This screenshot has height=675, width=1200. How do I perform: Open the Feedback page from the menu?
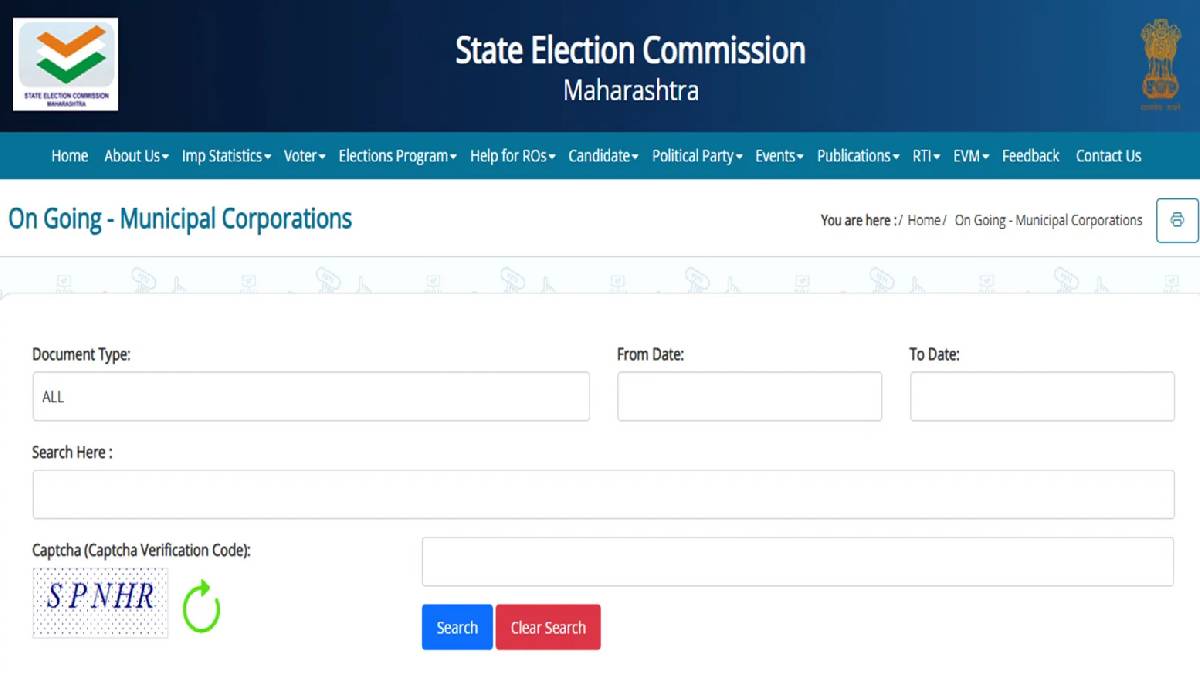pyautogui.click(x=1031, y=156)
